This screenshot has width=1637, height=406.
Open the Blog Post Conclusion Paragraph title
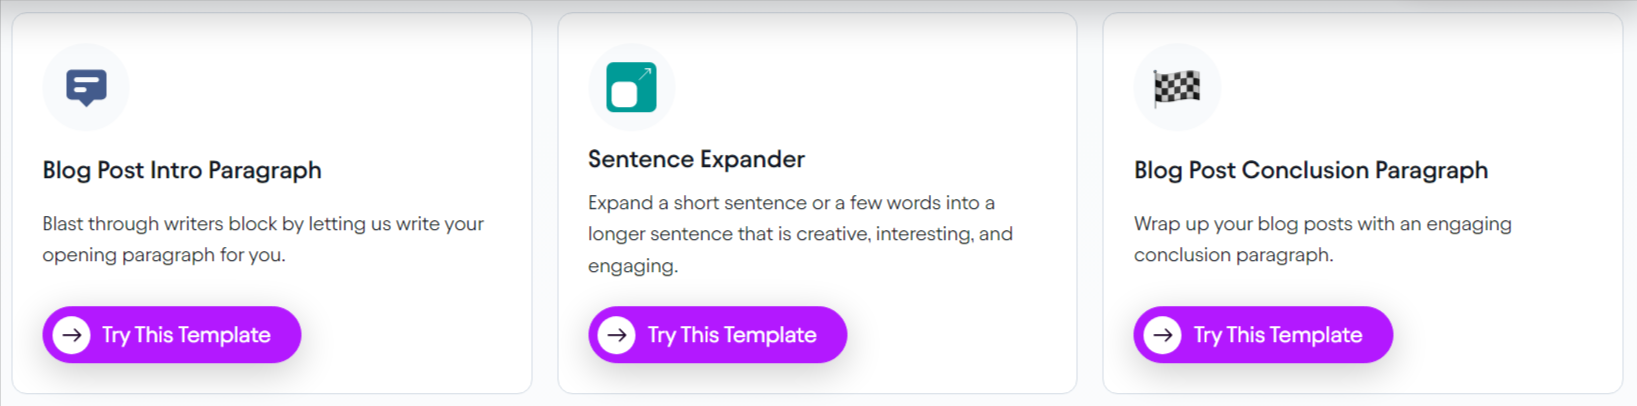[1310, 170]
